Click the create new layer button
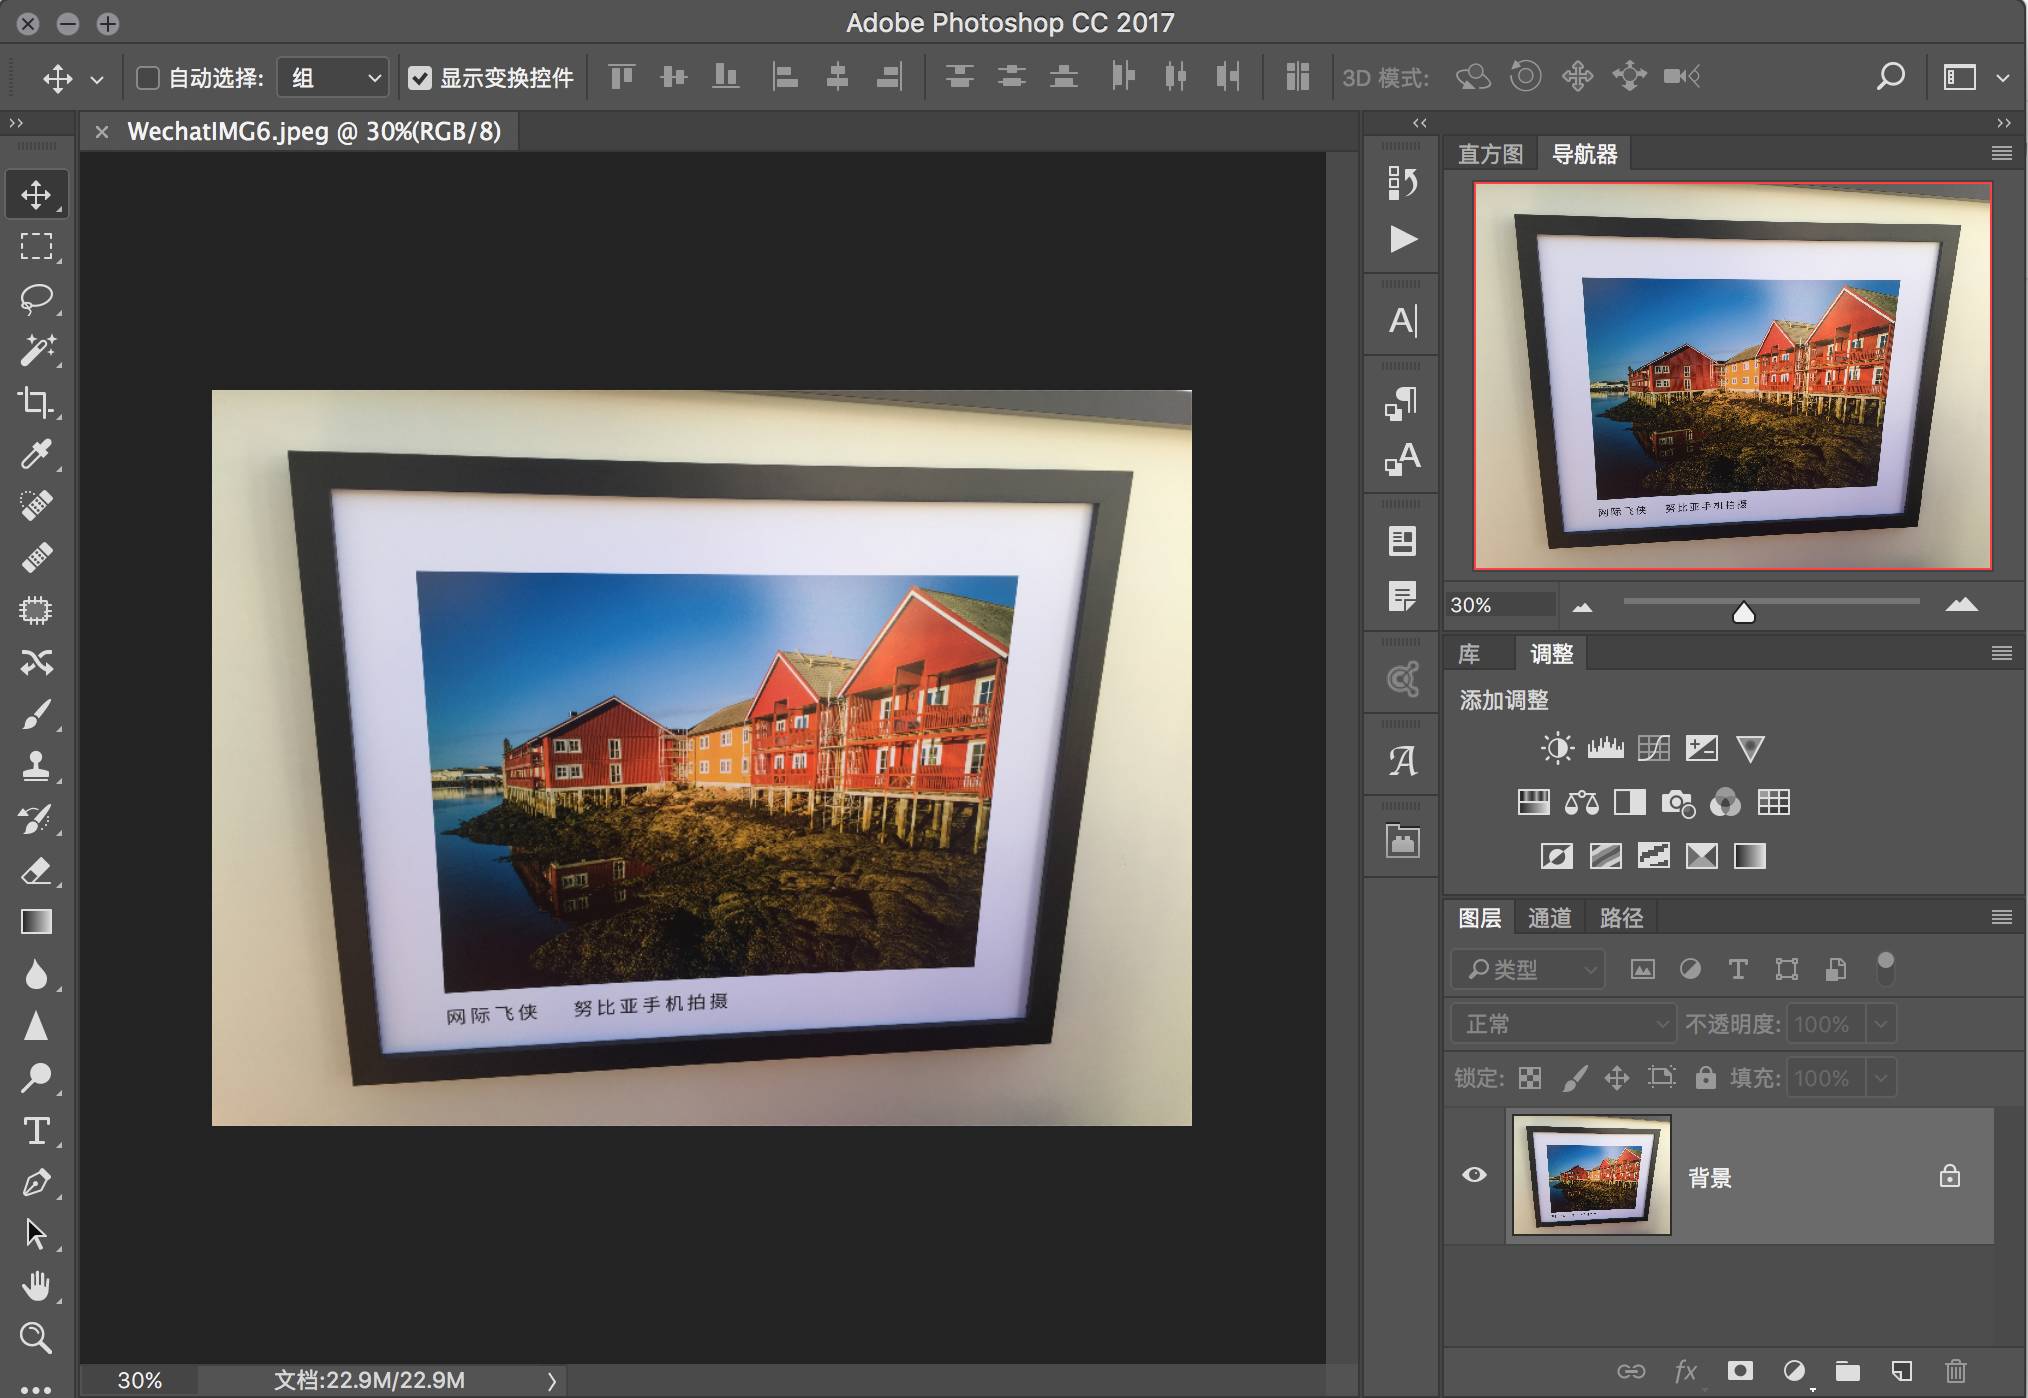 pos(1901,1370)
